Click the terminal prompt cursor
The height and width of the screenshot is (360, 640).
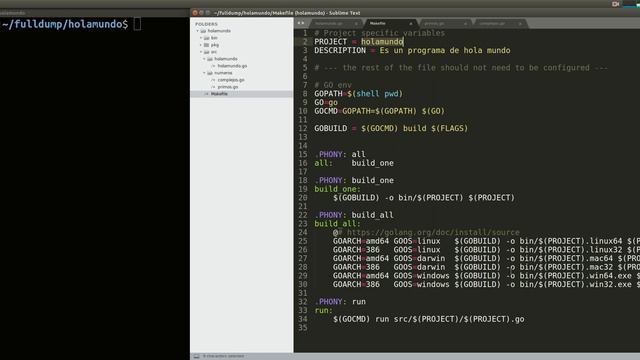(137, 24)
